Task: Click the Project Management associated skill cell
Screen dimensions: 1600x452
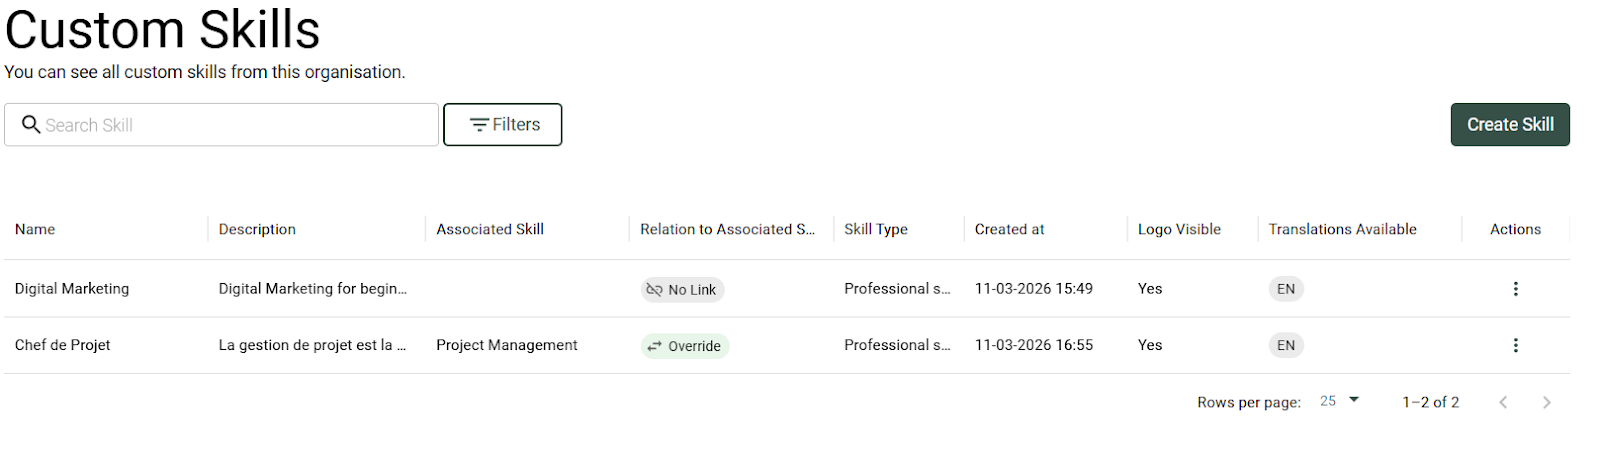Action: [x=506, y=345]
